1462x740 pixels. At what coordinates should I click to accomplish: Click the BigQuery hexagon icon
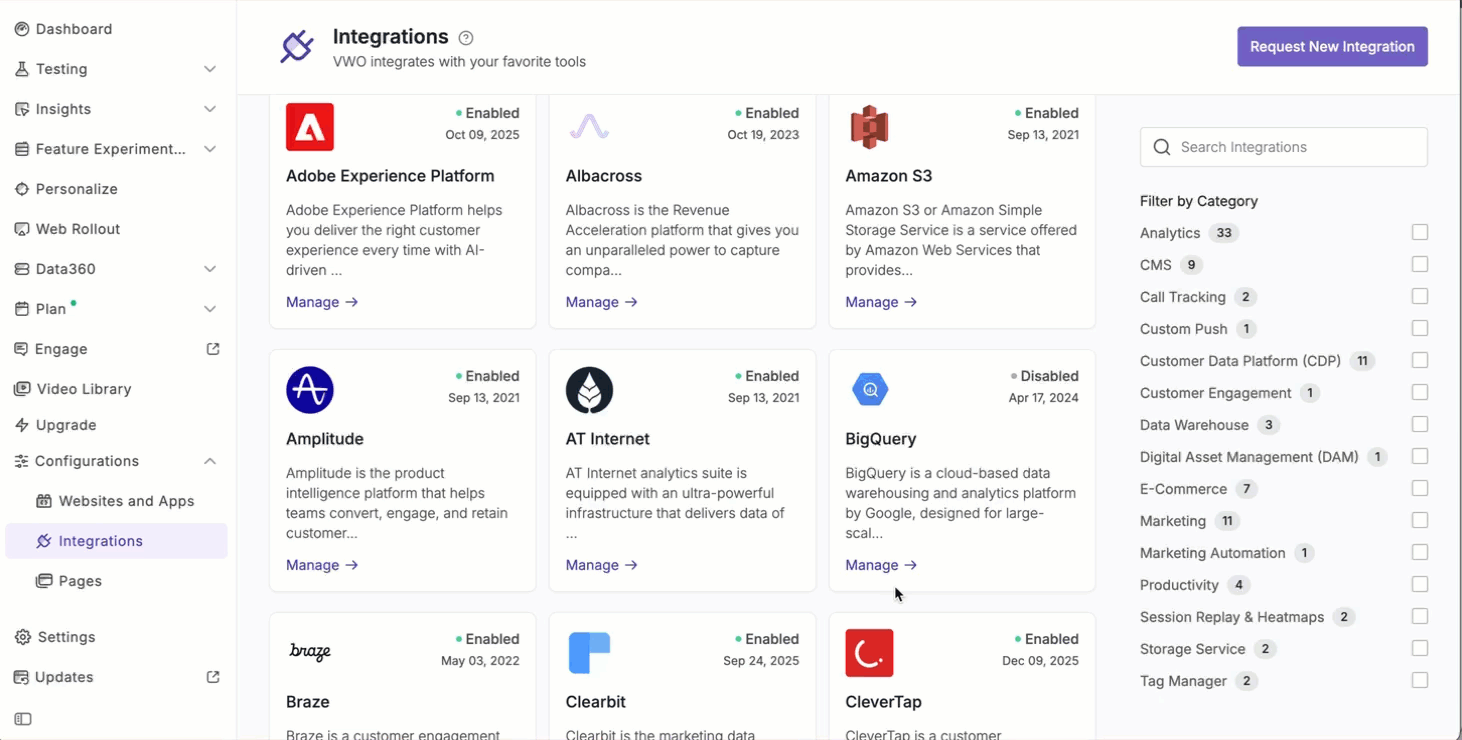[x=869, y=390]
